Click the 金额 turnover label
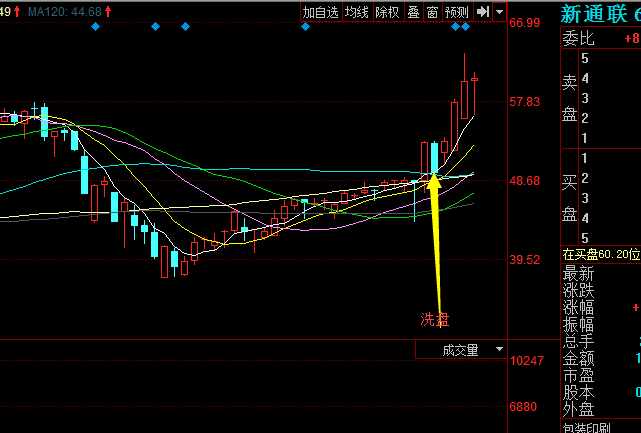The width and height of the screenshot is (641, 433). pyautogui.click(x=578, y=358)
